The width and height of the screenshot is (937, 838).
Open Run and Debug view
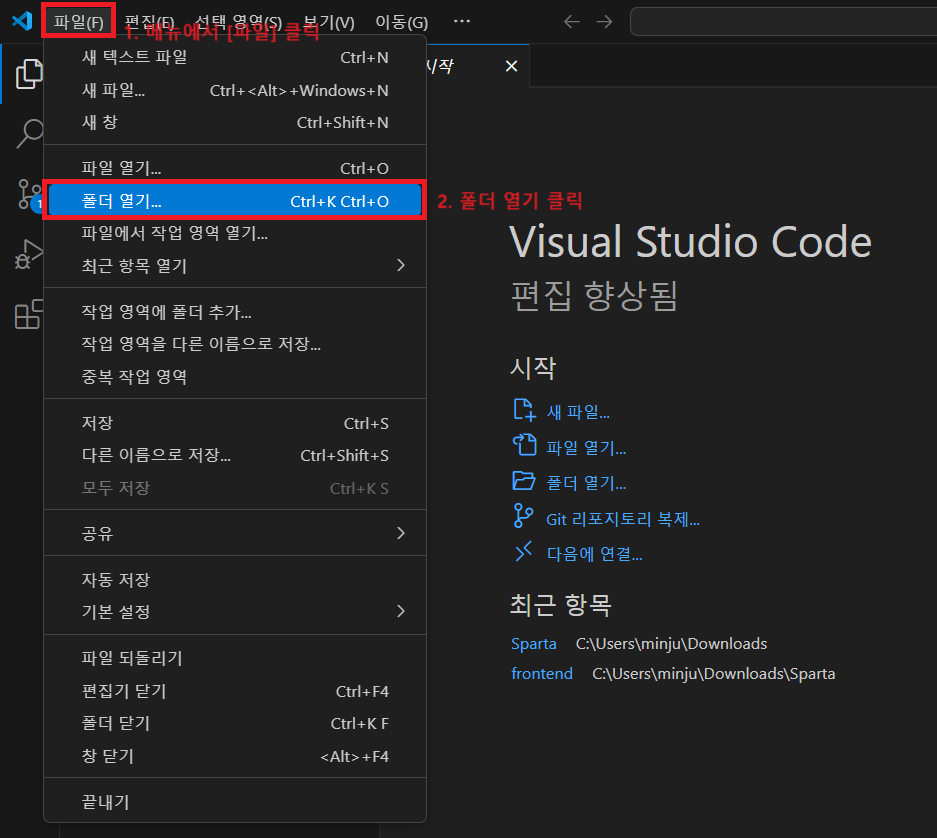point(29,254)
